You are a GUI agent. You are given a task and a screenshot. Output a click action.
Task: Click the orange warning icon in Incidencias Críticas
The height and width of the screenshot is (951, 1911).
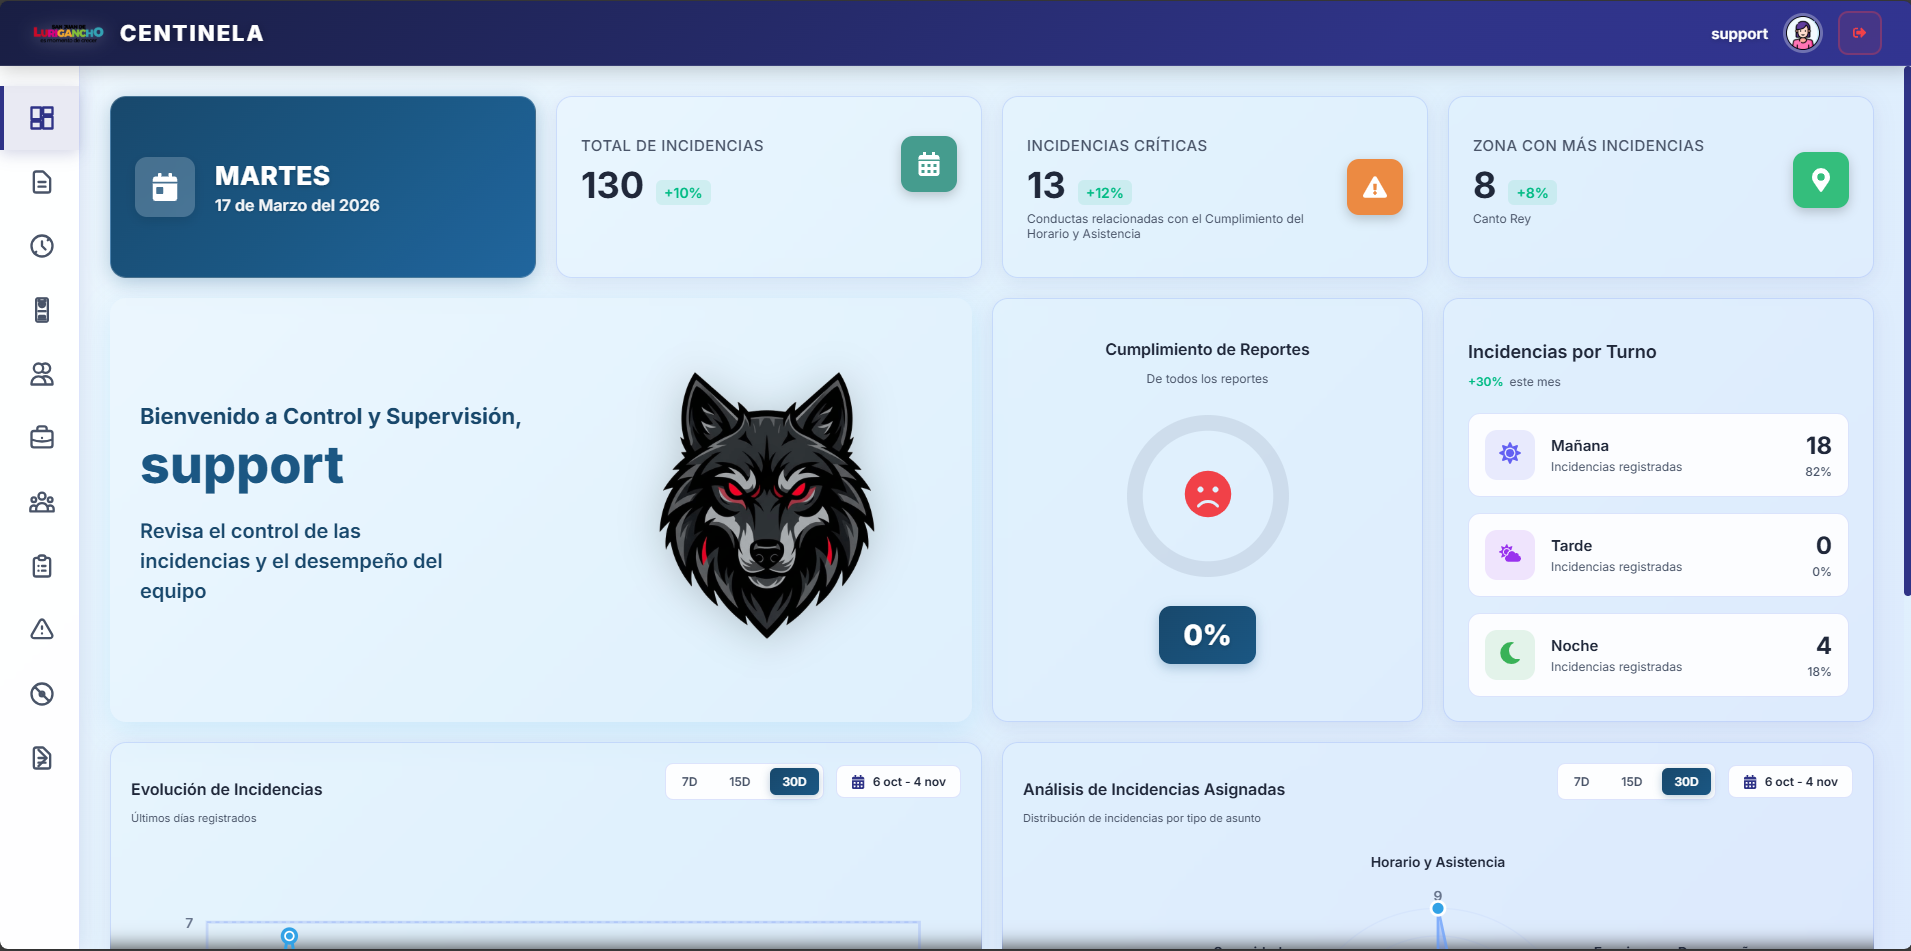(x=1375, y=187)
